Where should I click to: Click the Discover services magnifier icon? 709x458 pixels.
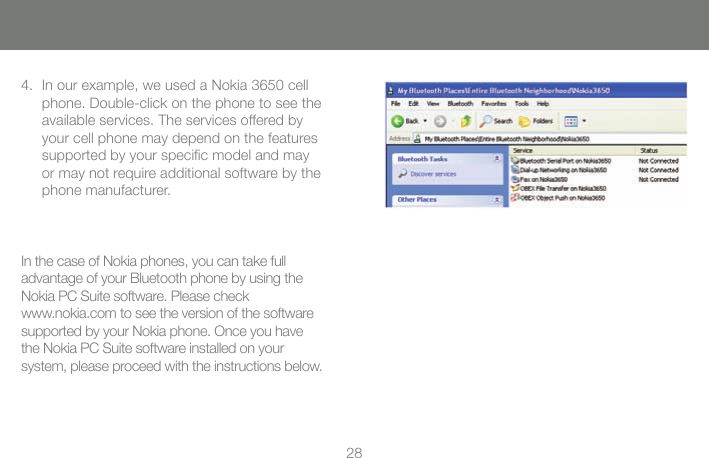pos(402,174)
